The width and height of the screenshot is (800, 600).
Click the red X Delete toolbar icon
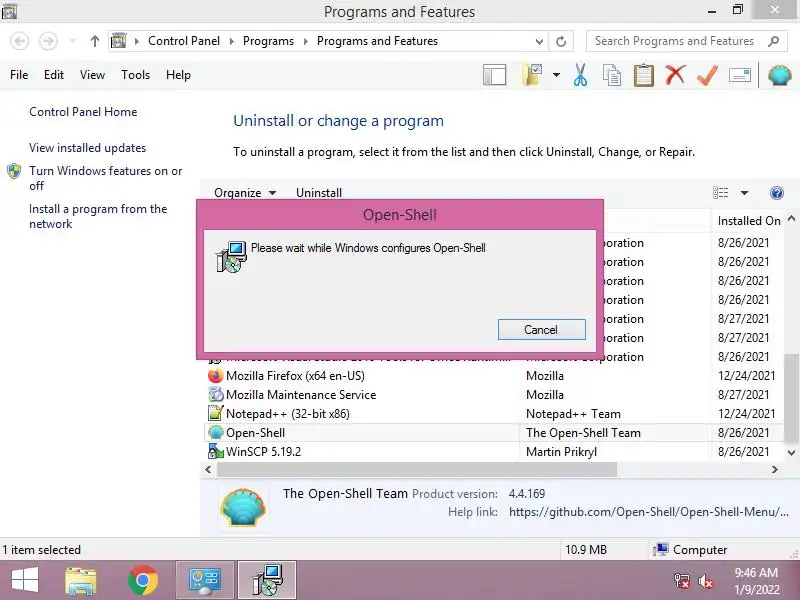(x=675, y=75)
